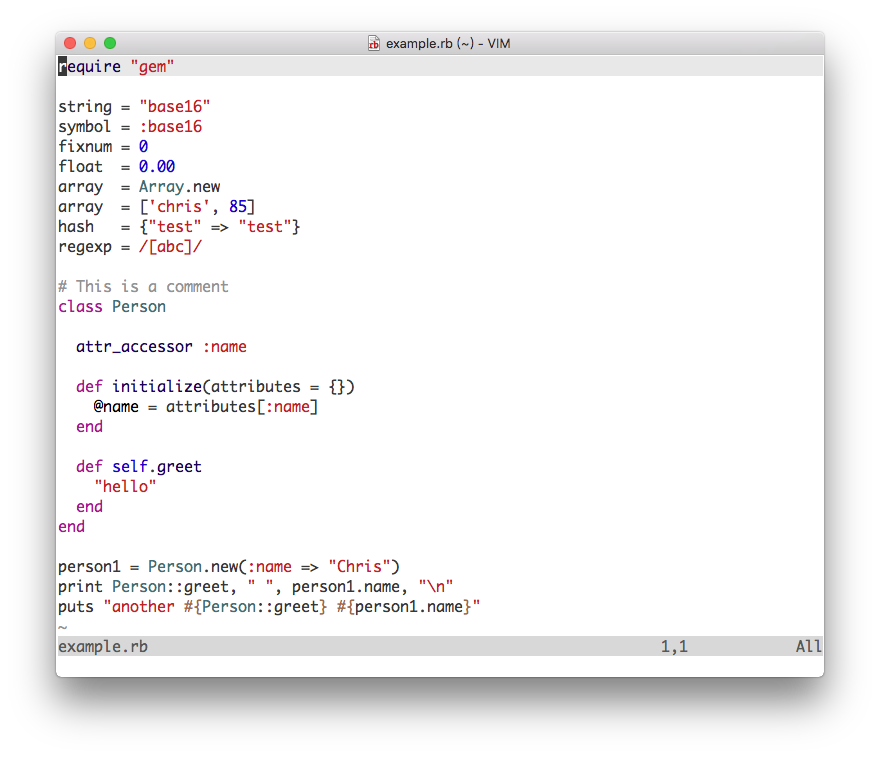This screenshot has height=757, width=880.
Task: Click the number 85 in array
Action: (x=238, y=207)
